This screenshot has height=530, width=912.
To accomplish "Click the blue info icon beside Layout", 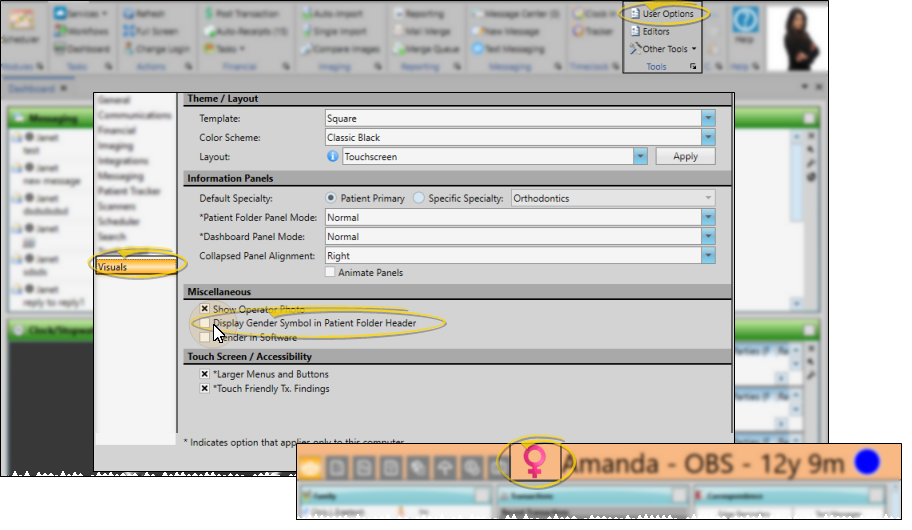I will pos(333,157).
